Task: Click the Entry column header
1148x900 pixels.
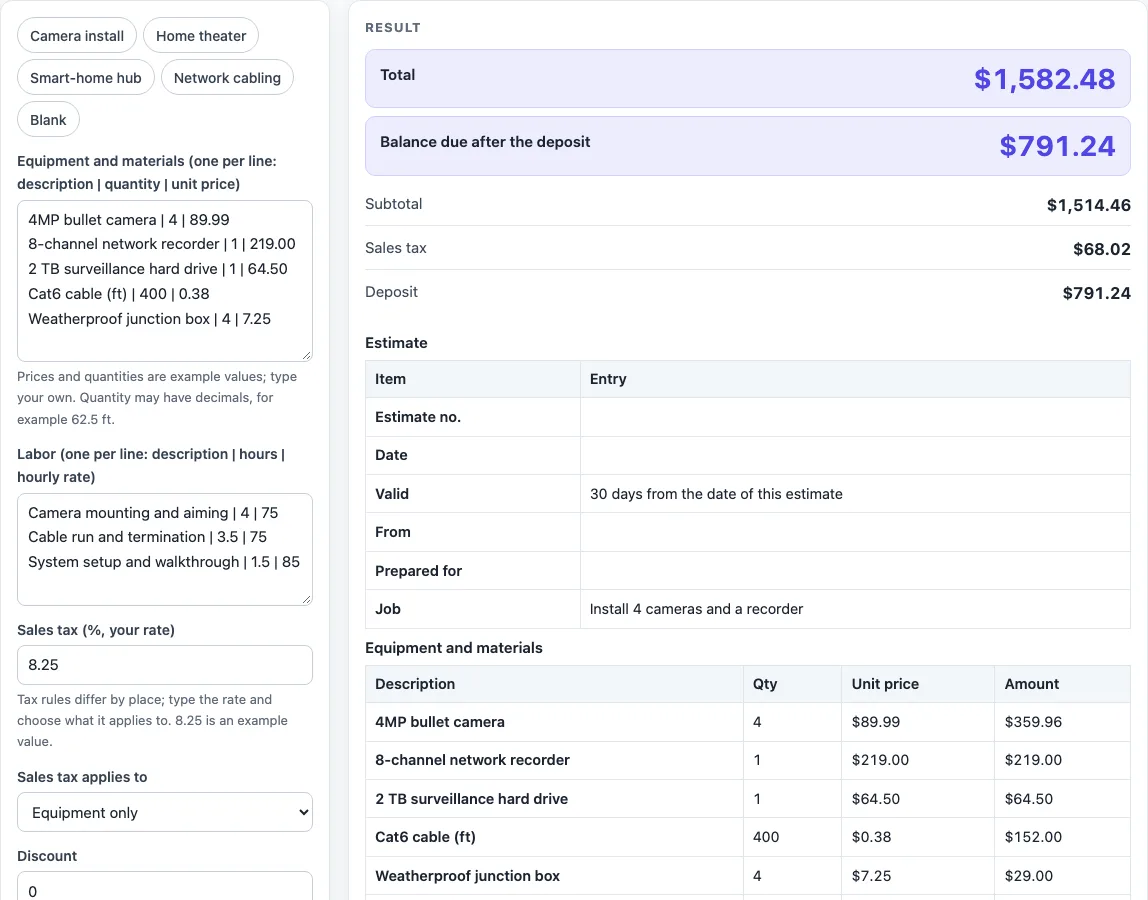Action: coord(608,379)
